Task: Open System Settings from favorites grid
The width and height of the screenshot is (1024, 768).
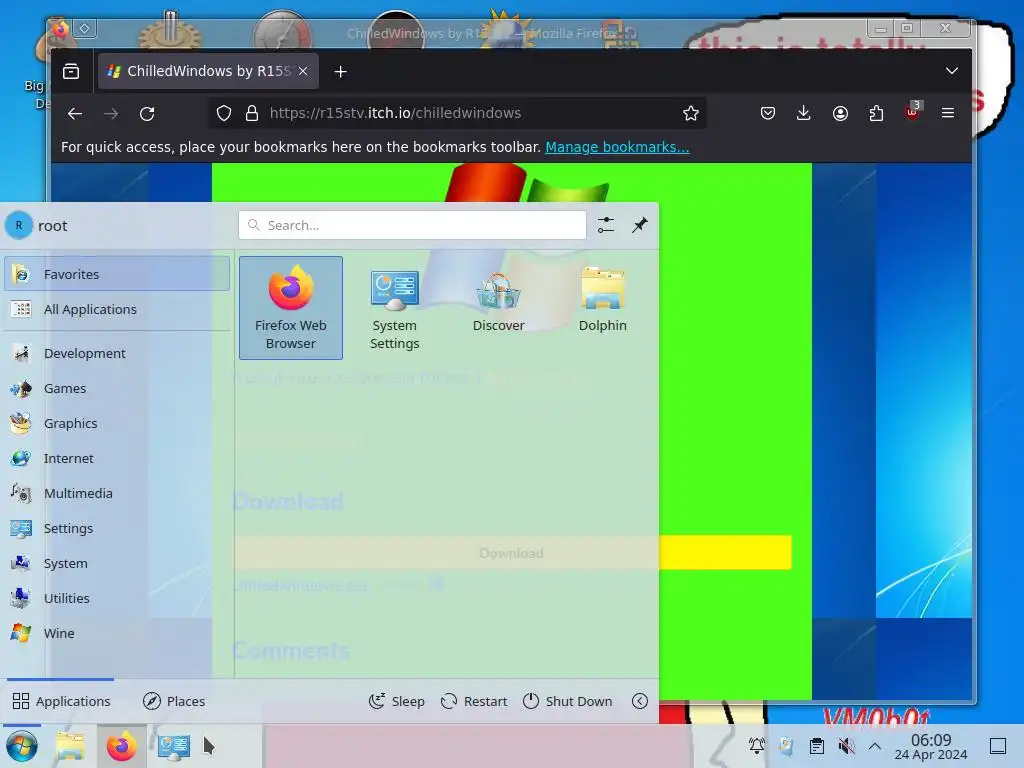Action: 394,308
